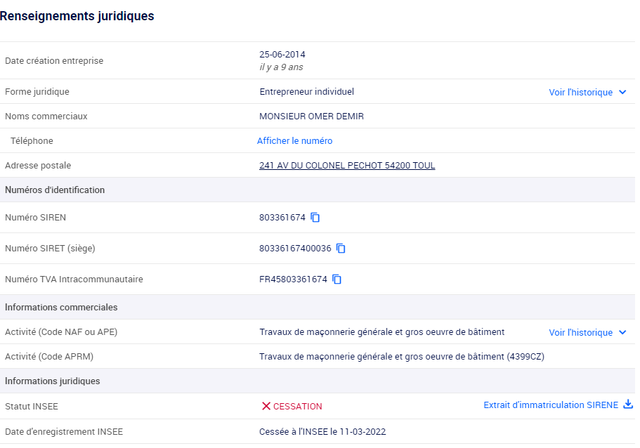Click the CESSATION status label

click(x=298, y=406)
